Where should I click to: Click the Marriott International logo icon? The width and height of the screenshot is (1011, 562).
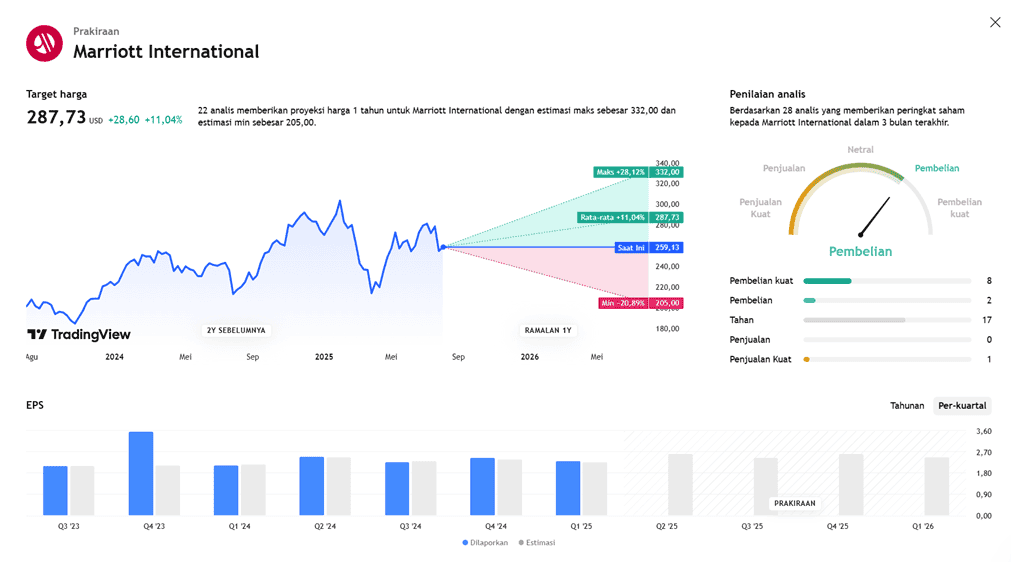(x=44, y=43)
